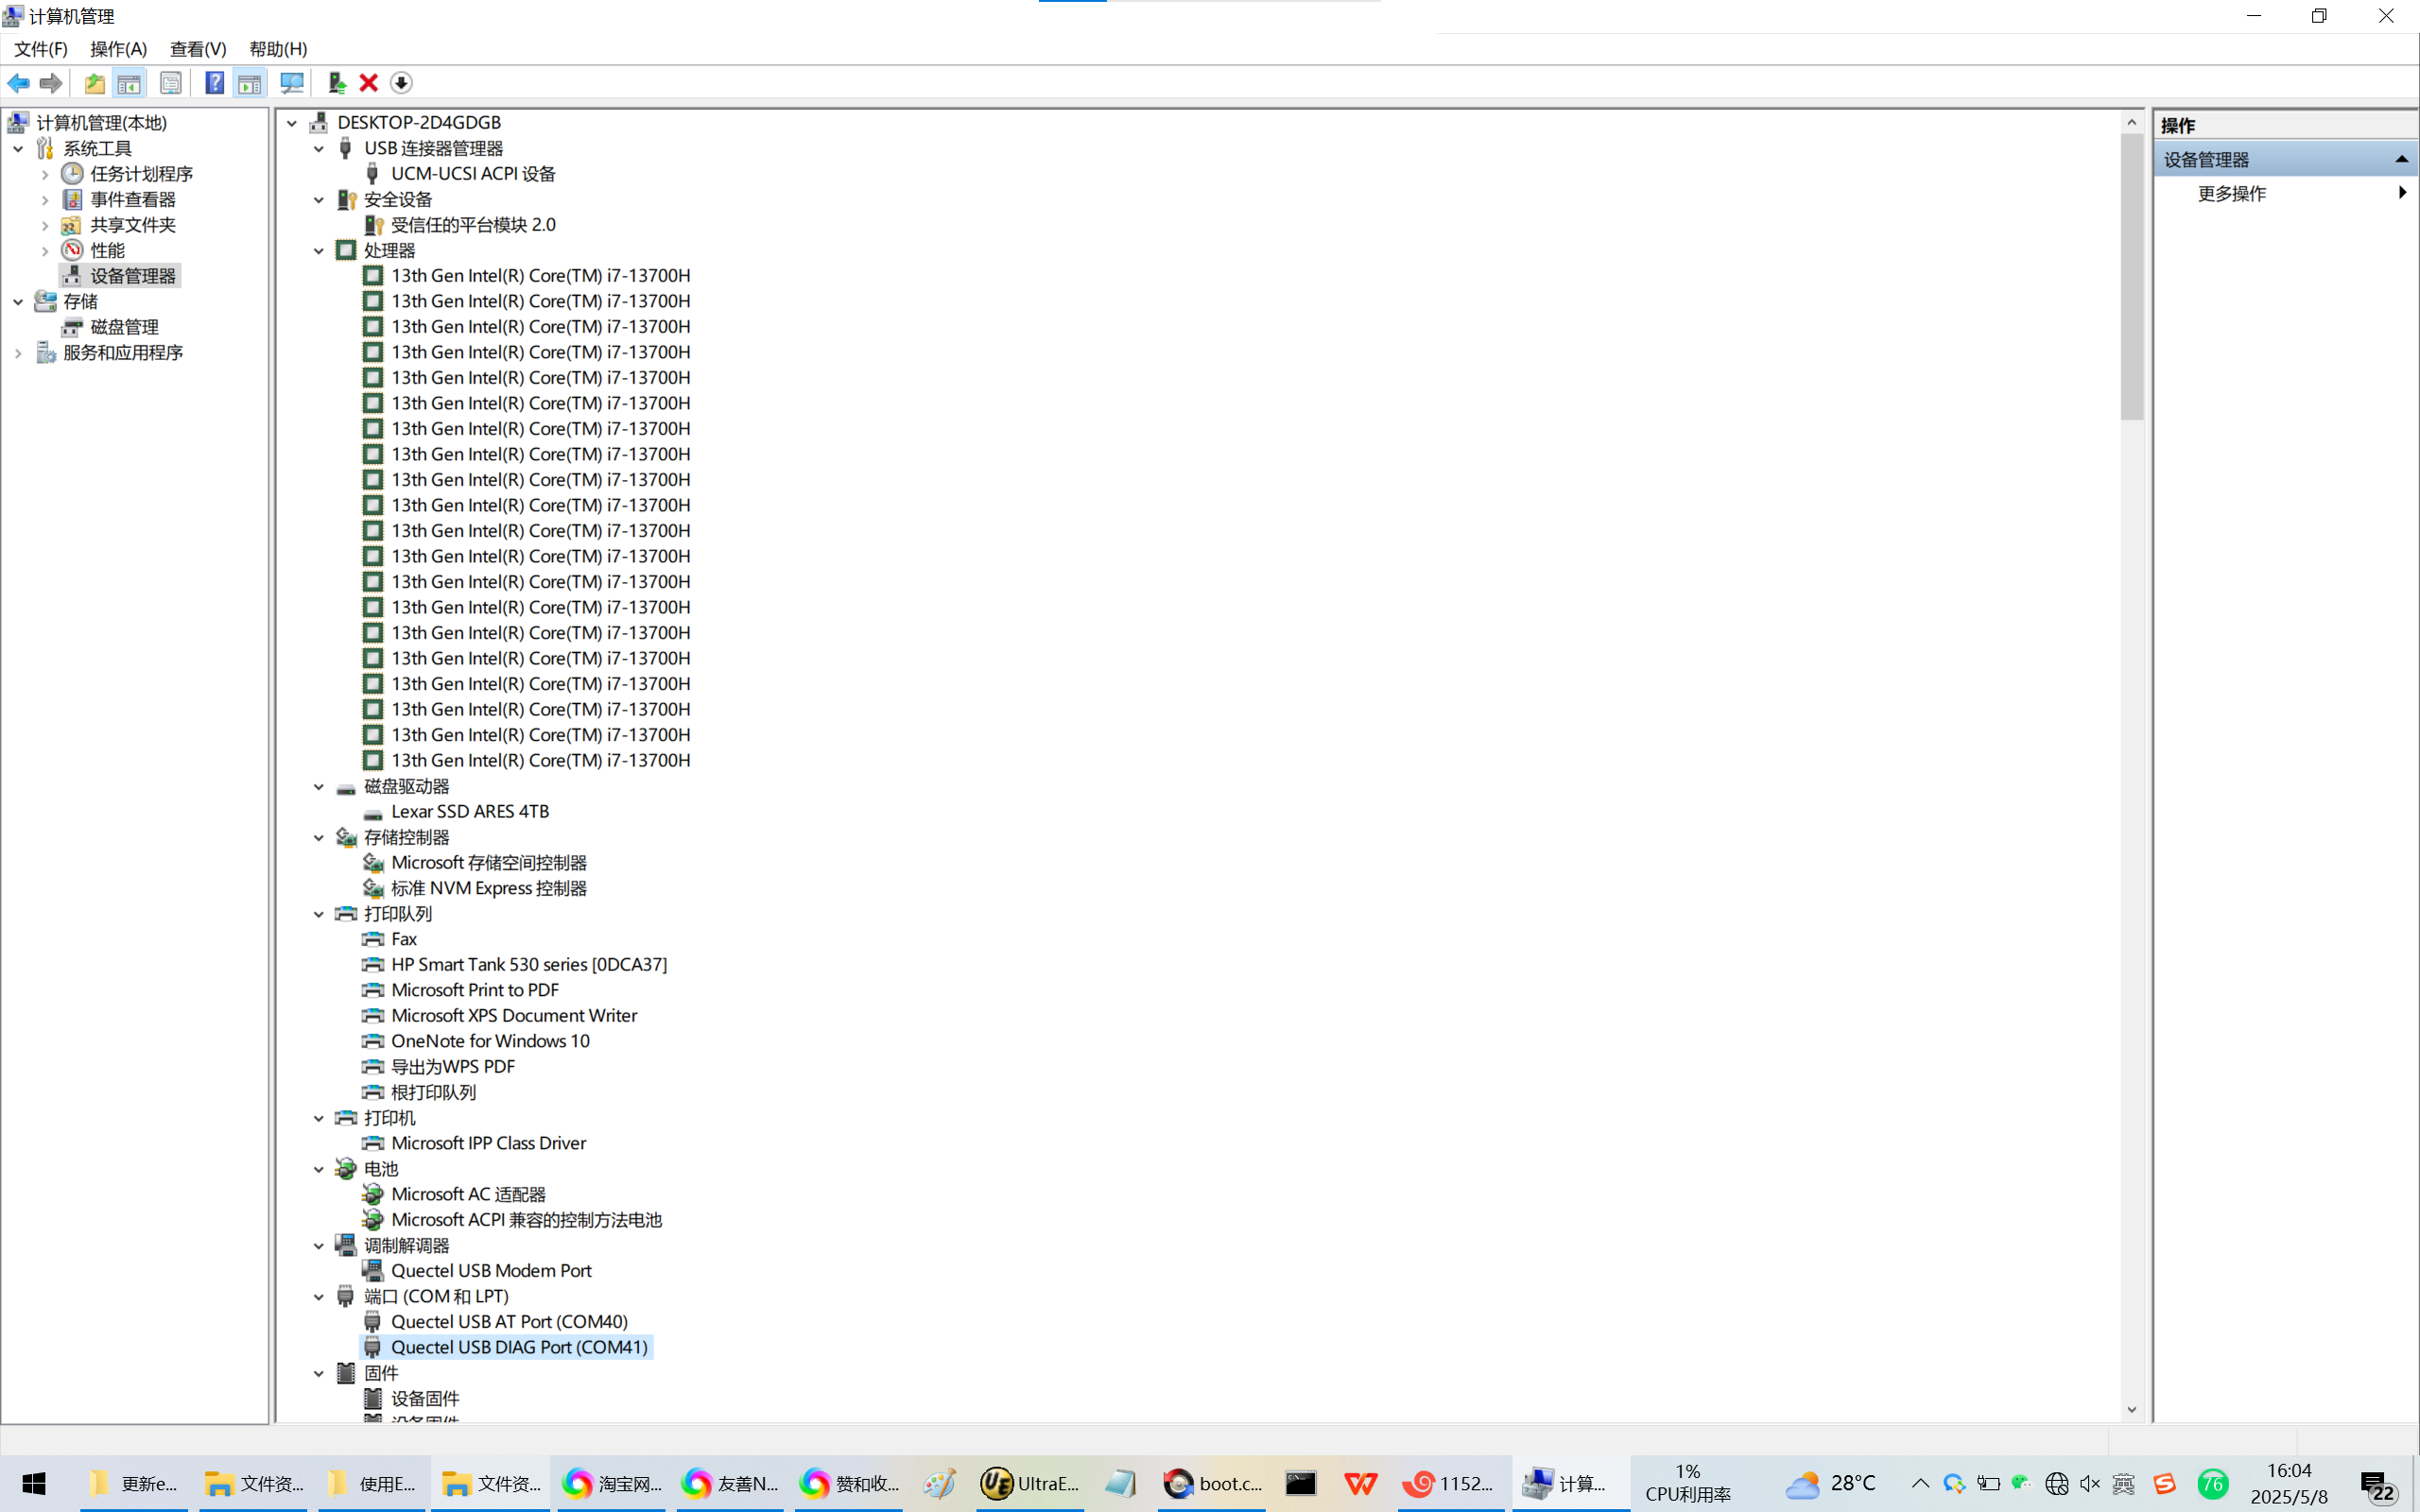Click the red X uninstall device icon
The width and height of the screenshot is (2420, 1512).
(368, 83)
